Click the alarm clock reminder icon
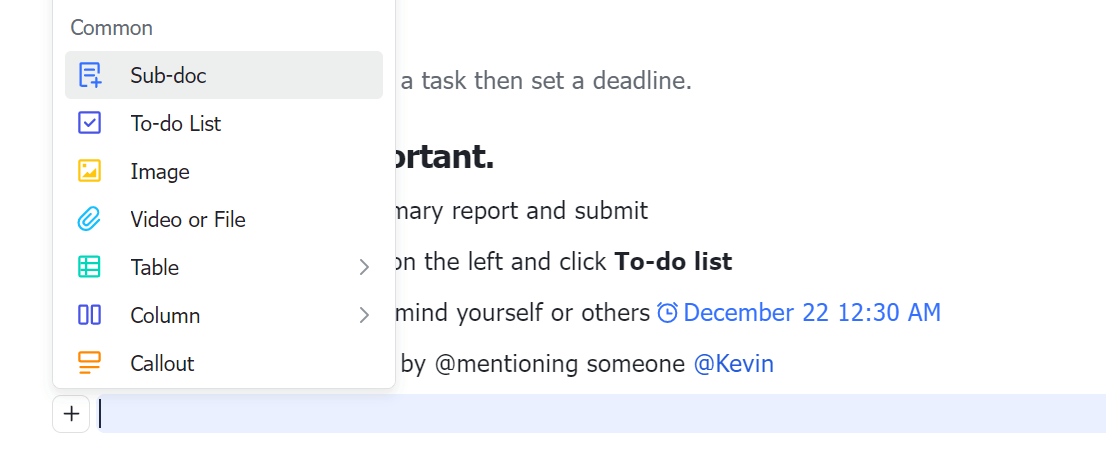 click(668, 313)
